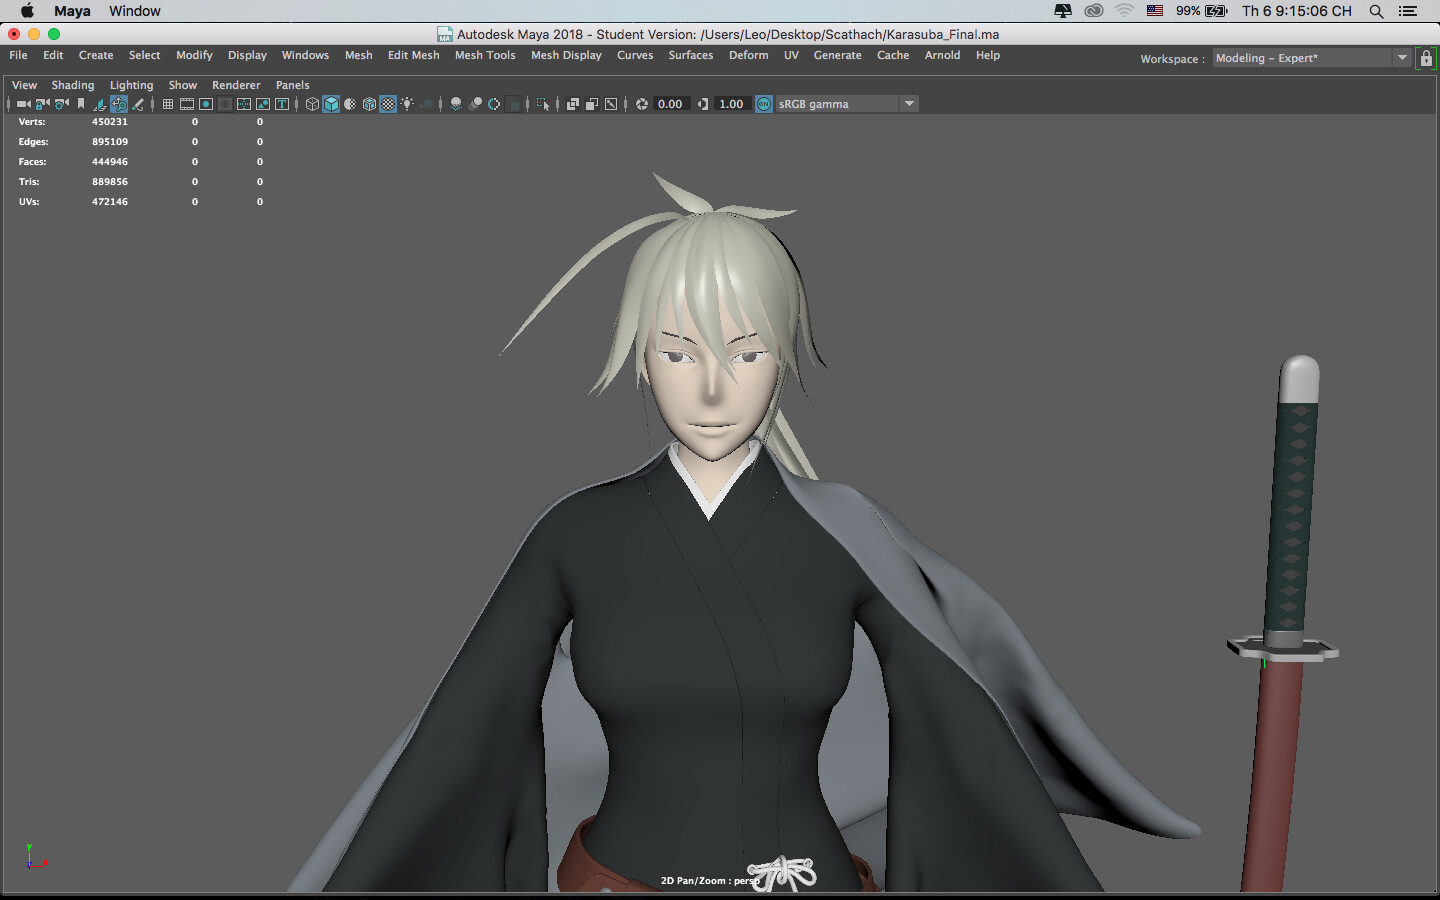Open the Deform menu
The width and height of the screenshot is (1440, 900).
click(749, 55)
